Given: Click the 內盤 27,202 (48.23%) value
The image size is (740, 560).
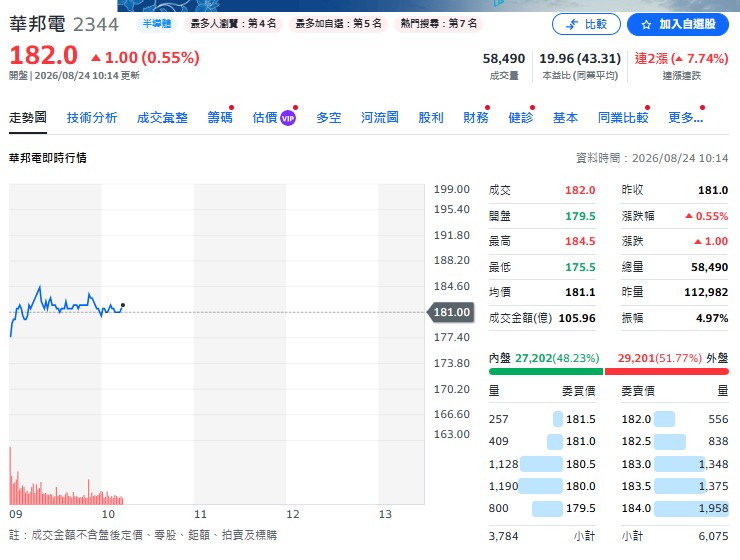Looking at the screenshot, I should click(x=557, y=358).
